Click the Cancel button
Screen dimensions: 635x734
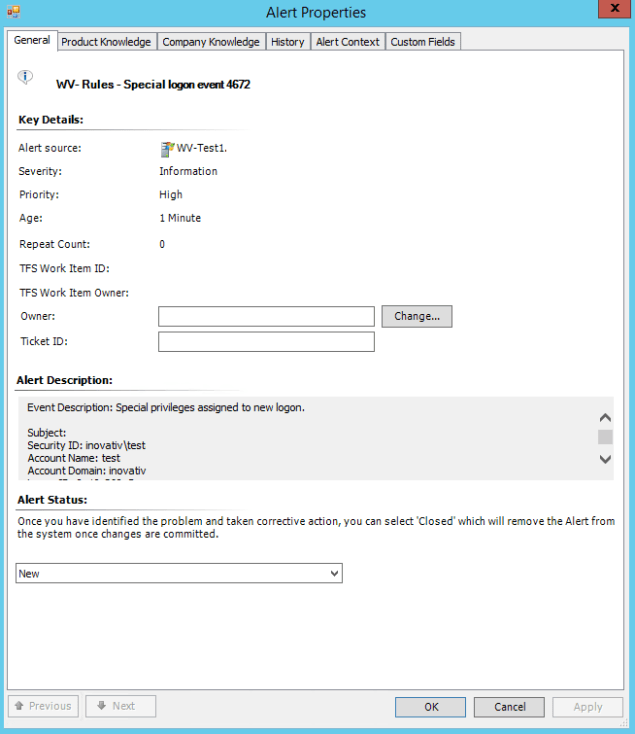click(509, 707)
